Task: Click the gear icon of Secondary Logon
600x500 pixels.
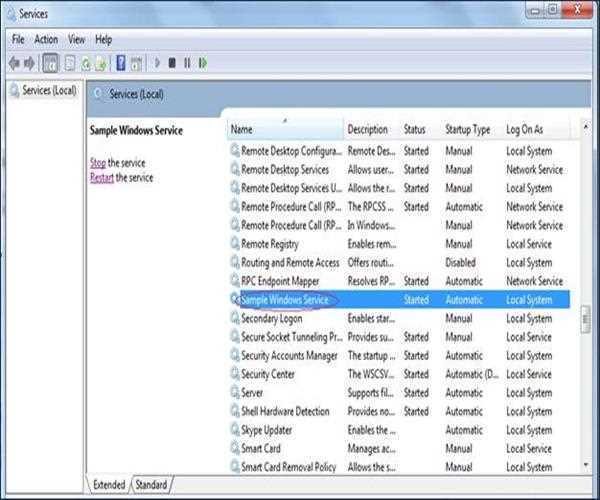Action: tap(235, 318)
